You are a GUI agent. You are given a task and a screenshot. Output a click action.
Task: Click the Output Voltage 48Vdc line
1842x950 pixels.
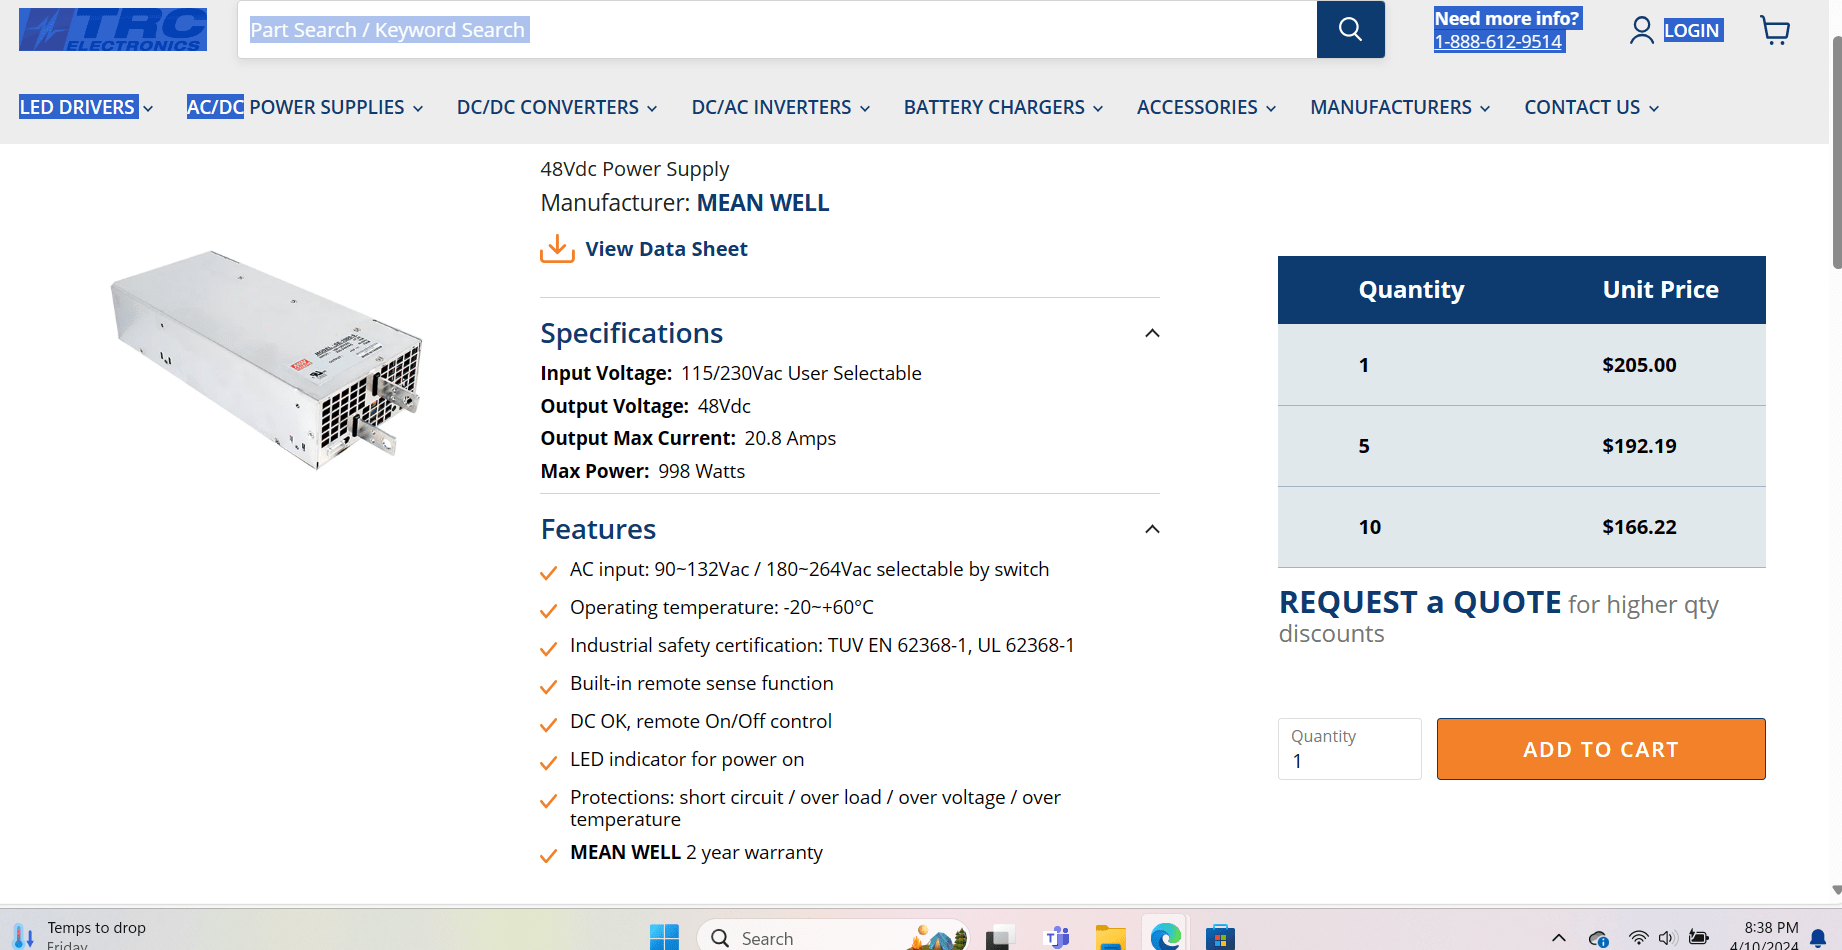(x=646, y=406)
